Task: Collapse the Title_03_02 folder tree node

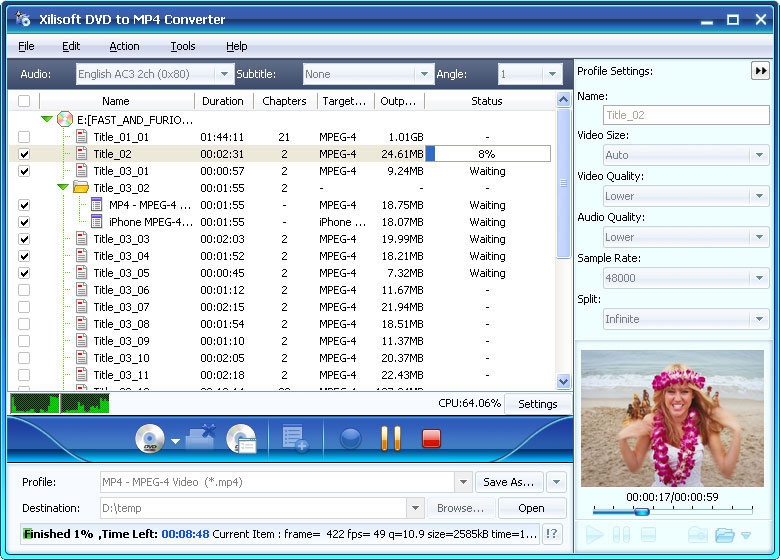Action: tap(63, 188)
